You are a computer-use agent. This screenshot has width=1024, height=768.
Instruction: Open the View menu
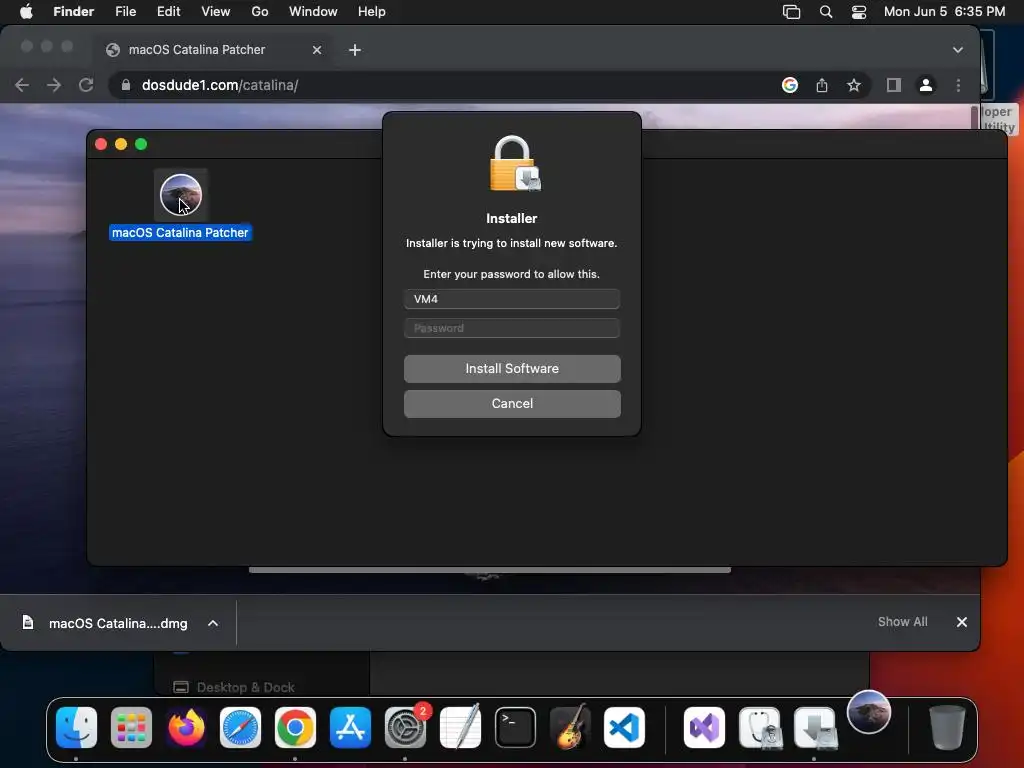pyautogui.click(x=216, y=12)
